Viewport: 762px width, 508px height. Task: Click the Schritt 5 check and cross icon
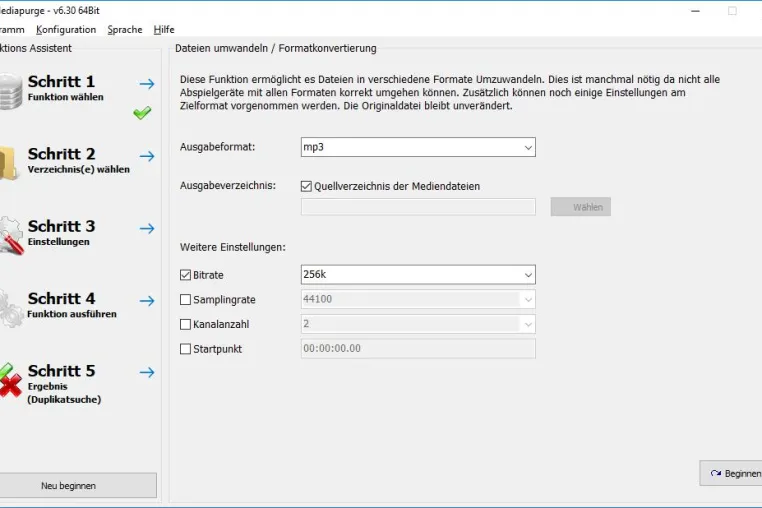point(11,380)
